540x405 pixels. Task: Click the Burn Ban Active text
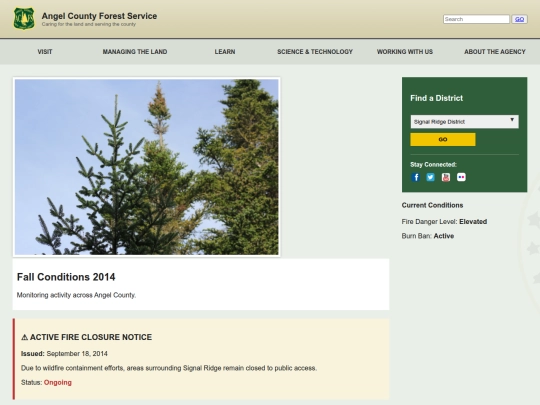click(427, 236)
